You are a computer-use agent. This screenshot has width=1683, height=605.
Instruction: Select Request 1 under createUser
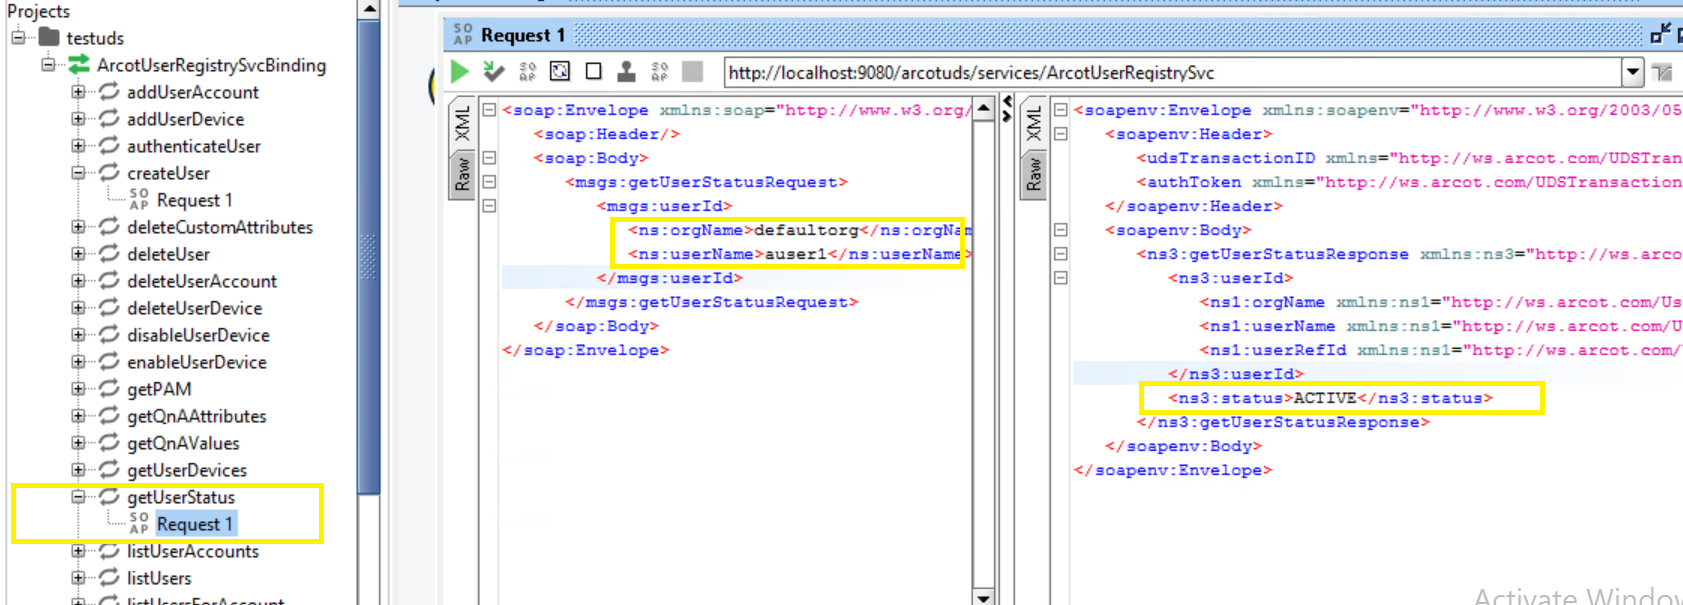coord(194,200)
